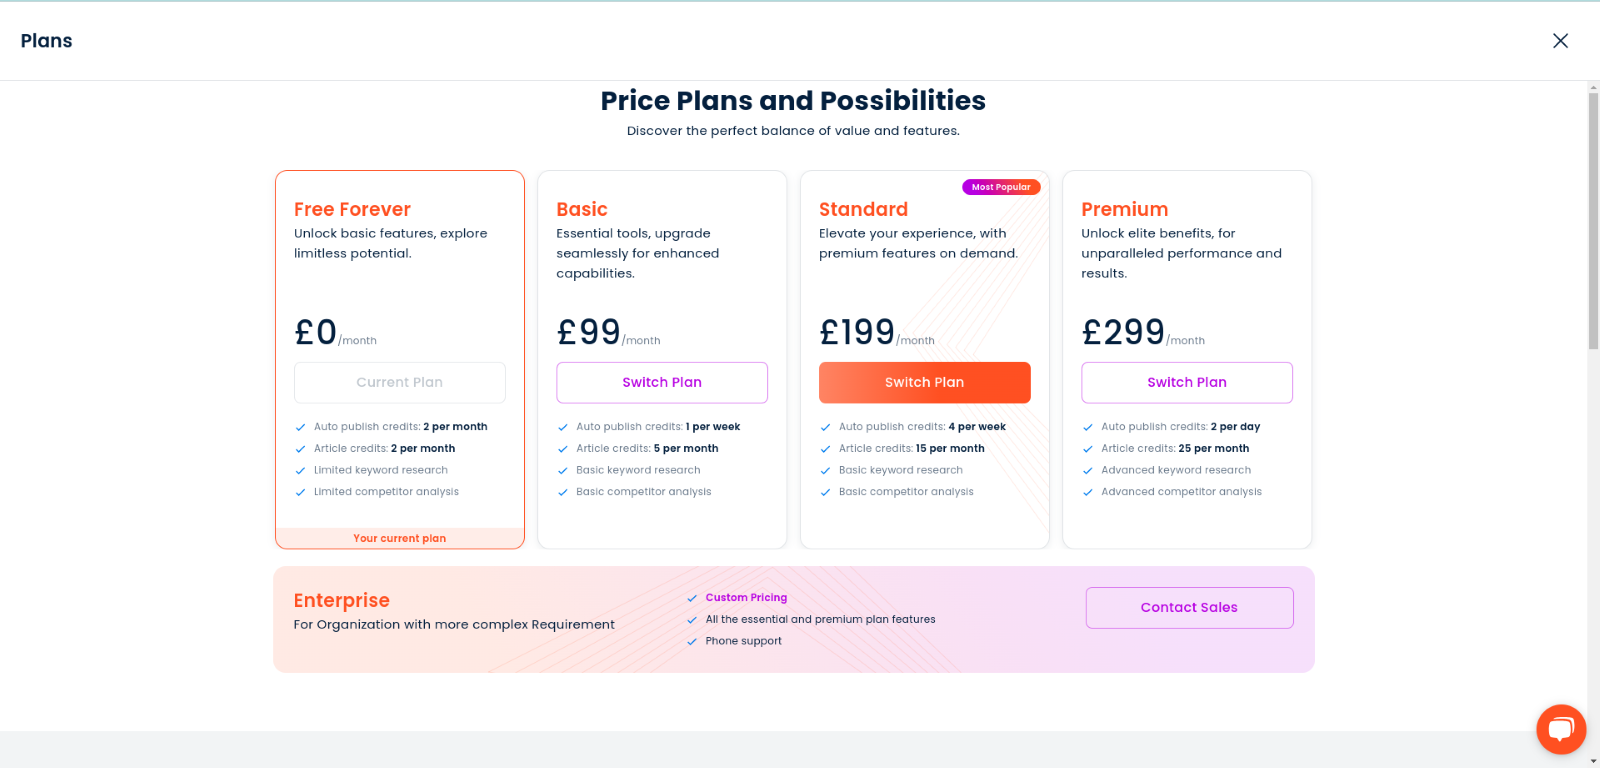The image size is (1600, 768).
Task: Click the checkmark beside Advanced competitor analysis
Action: pos(1086,491)
